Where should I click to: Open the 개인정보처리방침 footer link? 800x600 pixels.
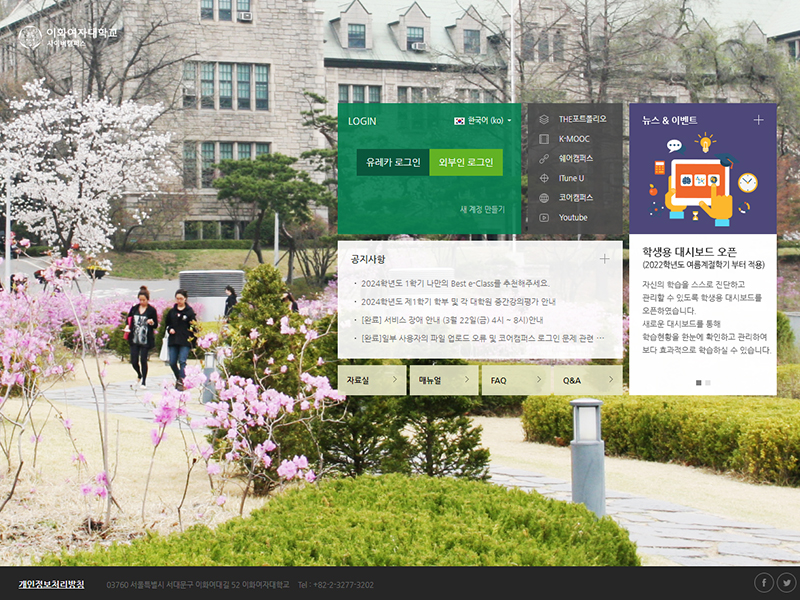[x=52, y=585]
